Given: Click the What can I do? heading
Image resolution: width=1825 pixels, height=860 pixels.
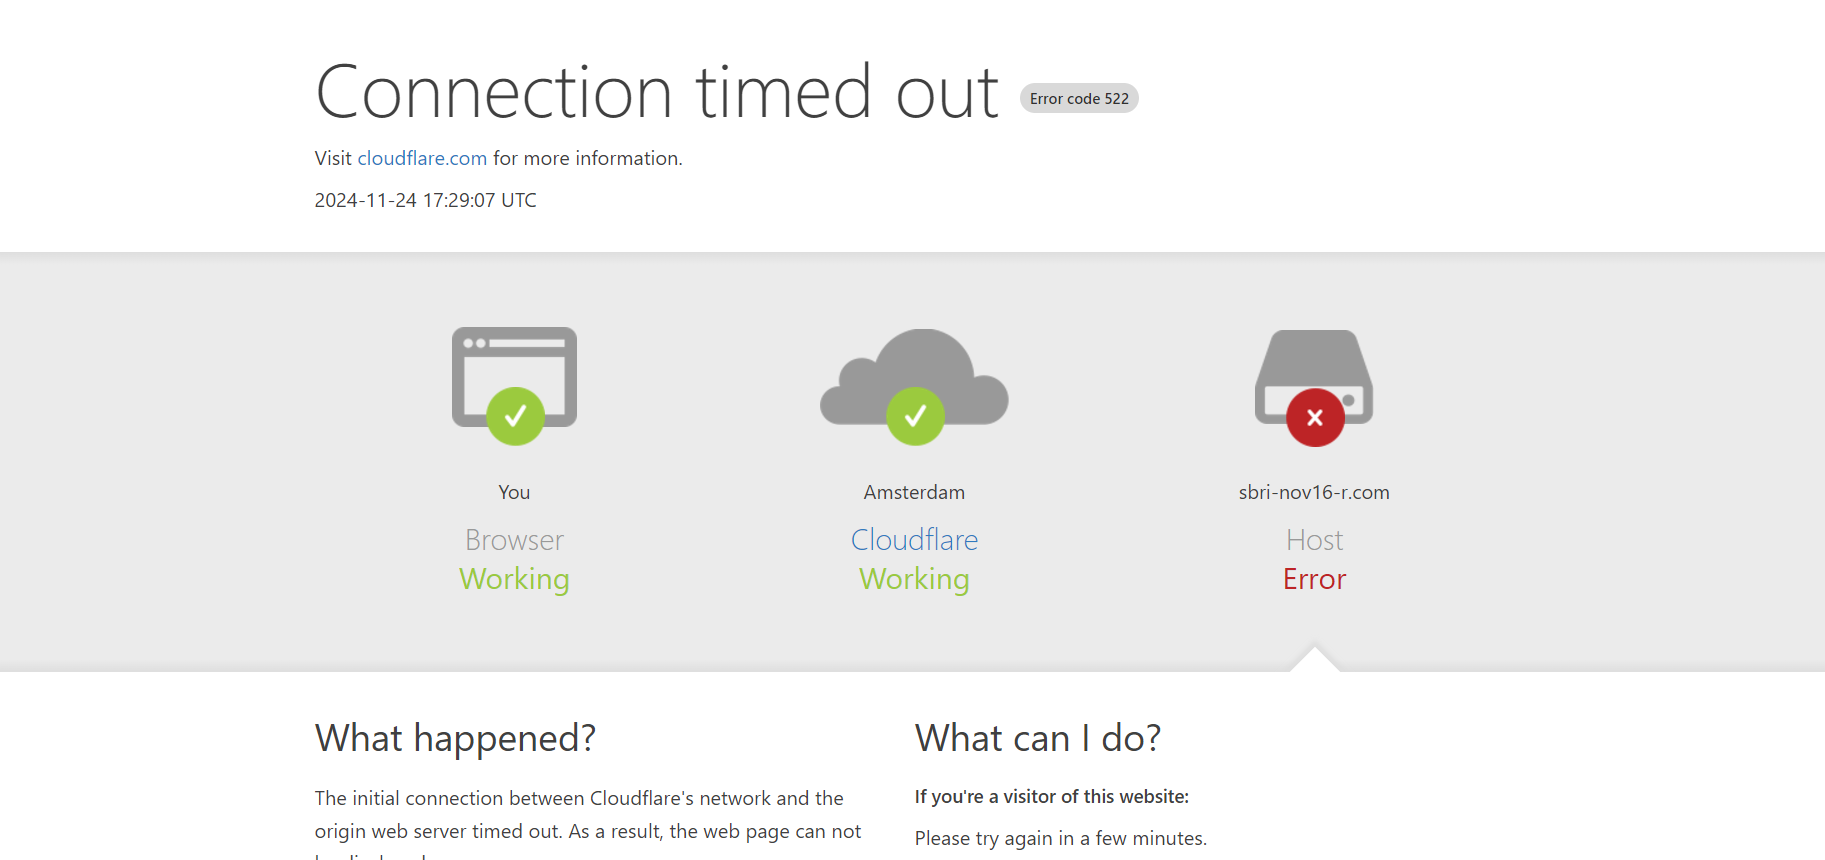Looking at the screenshot, I should tap(1038, 738).
